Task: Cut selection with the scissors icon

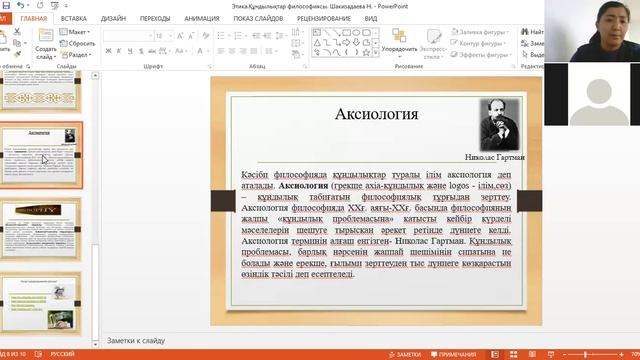Action: pos(17,31)
